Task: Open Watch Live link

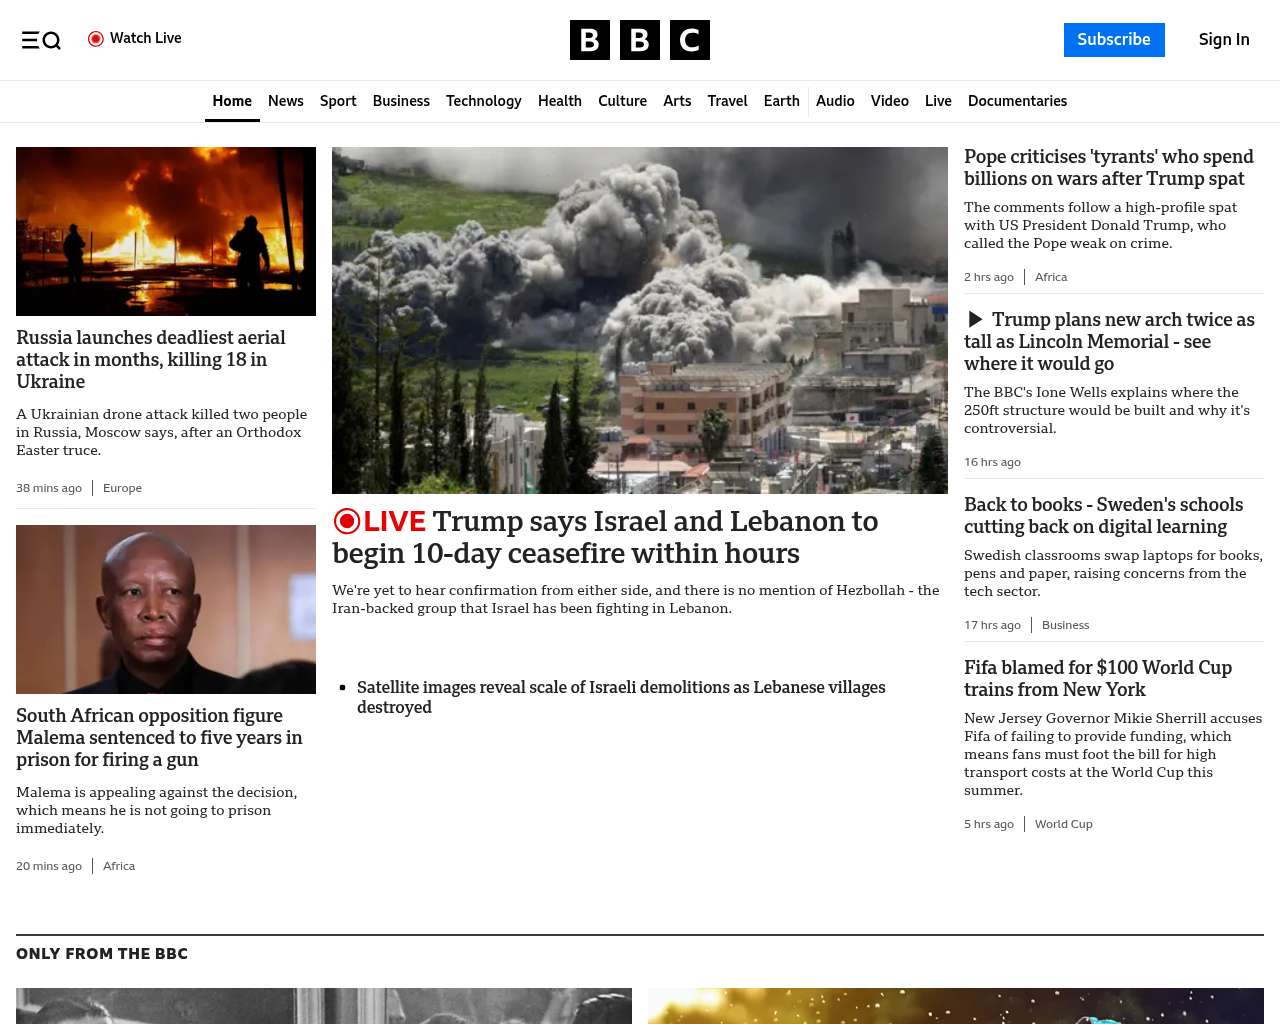Action: (135, 38)
